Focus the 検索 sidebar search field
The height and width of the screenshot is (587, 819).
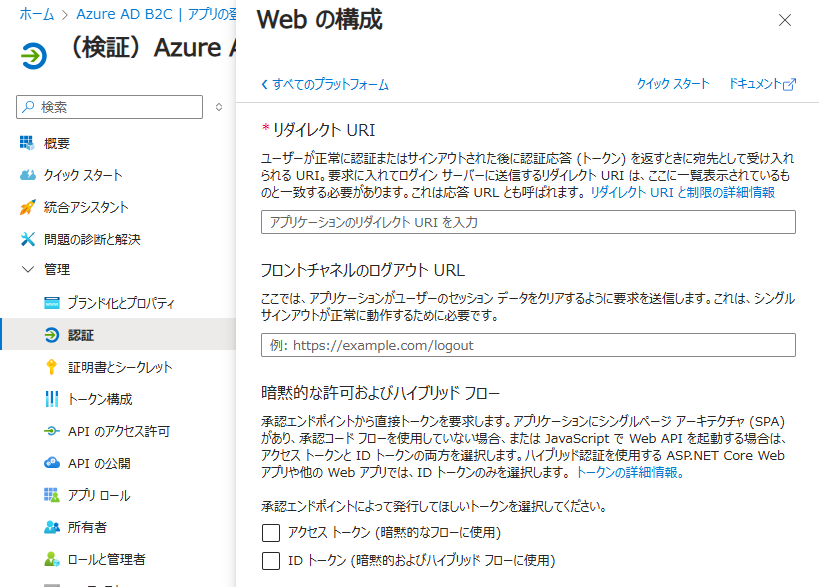110,107
